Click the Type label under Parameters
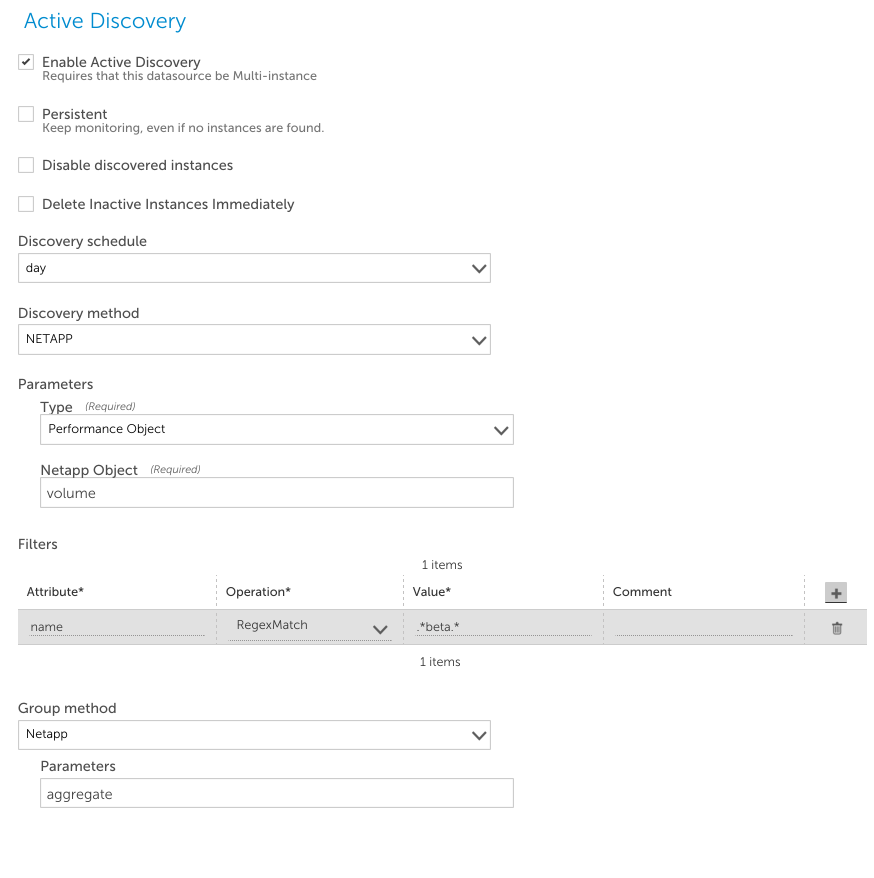874x878 pixels. (57, 407)
